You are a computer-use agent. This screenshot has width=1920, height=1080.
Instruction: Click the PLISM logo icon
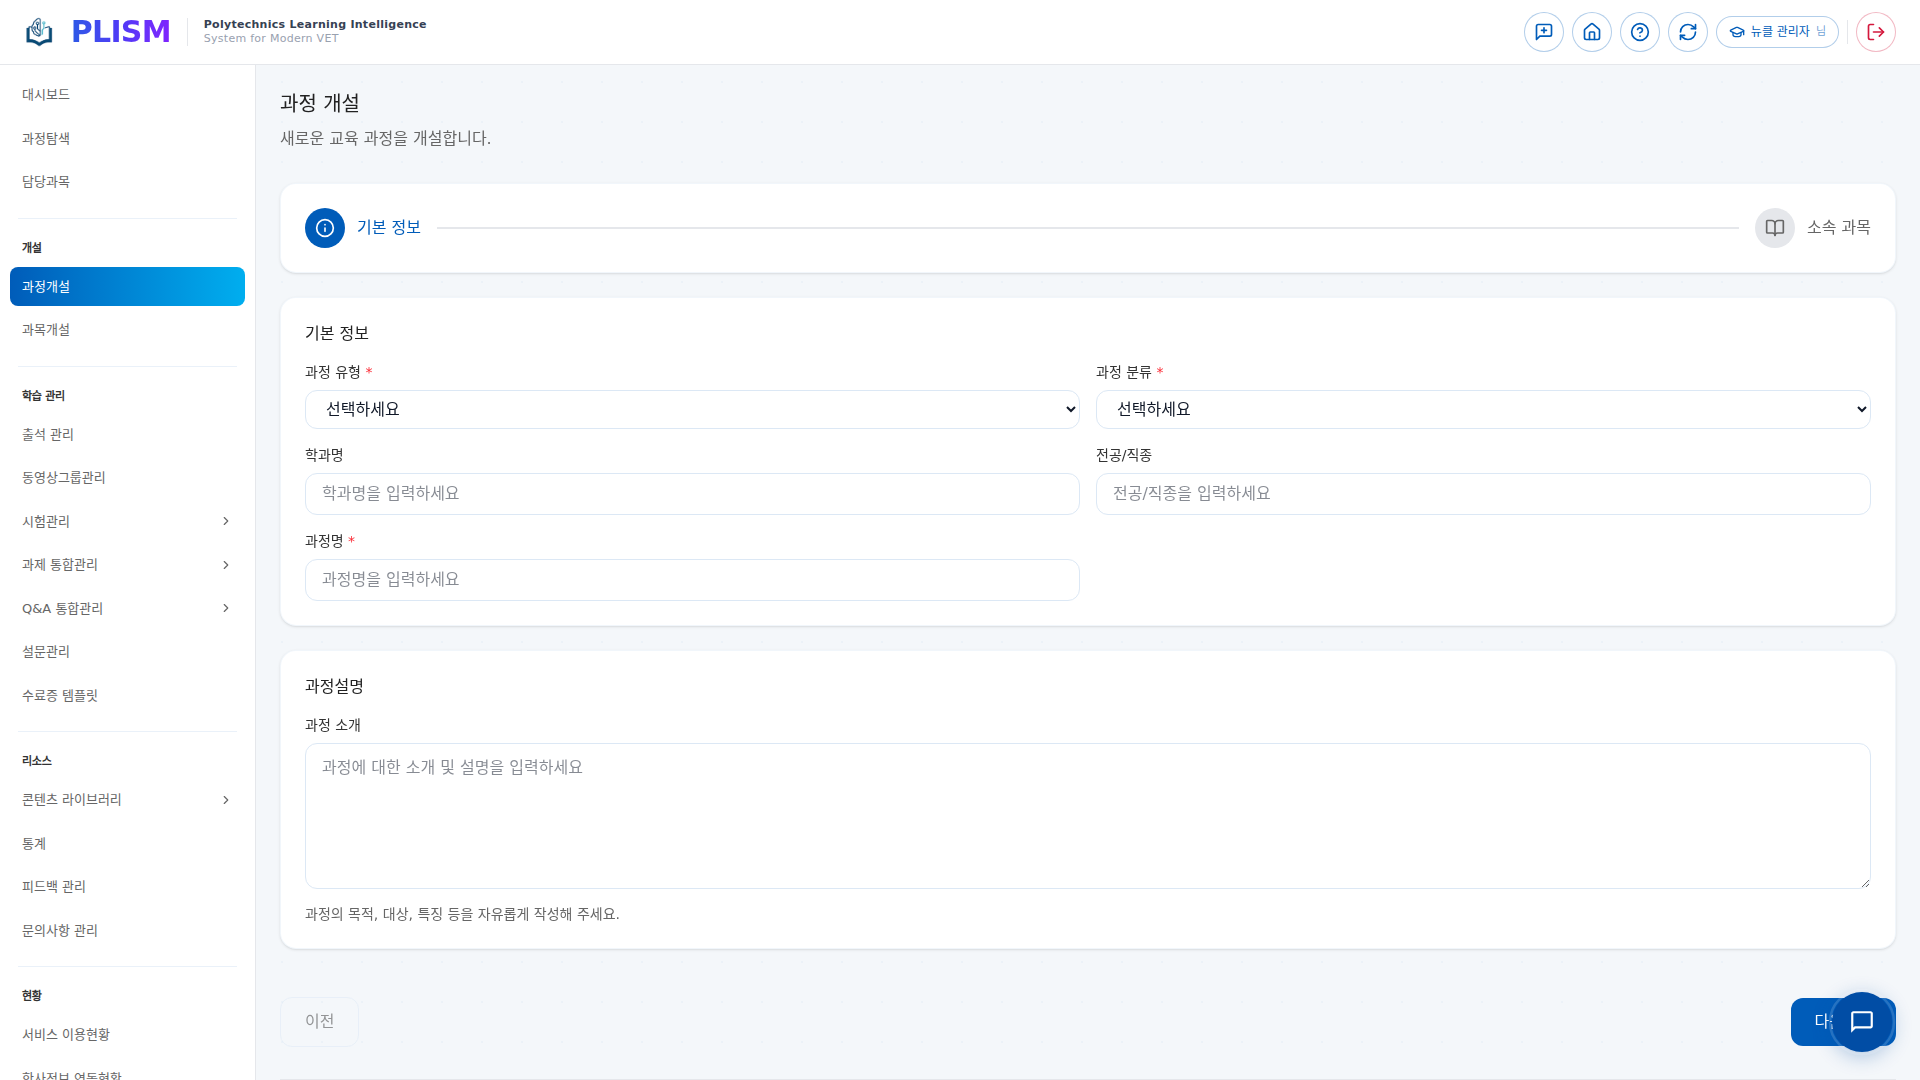(39, 32)
